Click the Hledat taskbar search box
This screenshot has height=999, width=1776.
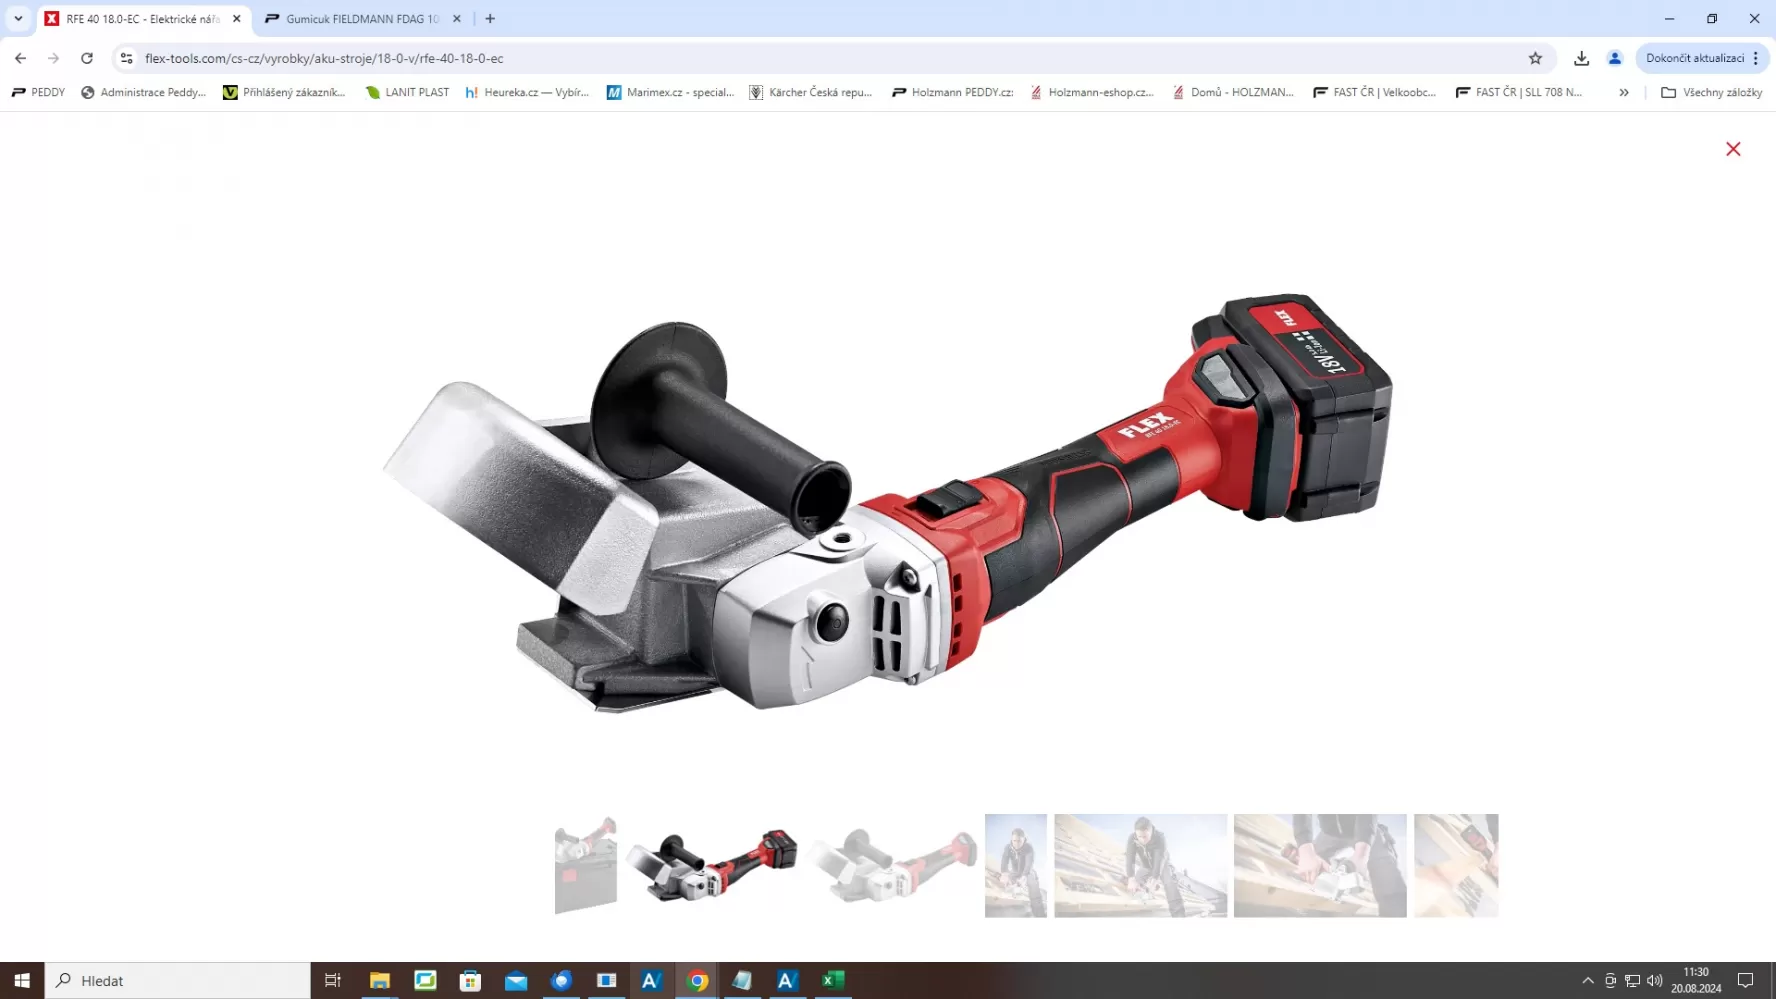point(178,980)
